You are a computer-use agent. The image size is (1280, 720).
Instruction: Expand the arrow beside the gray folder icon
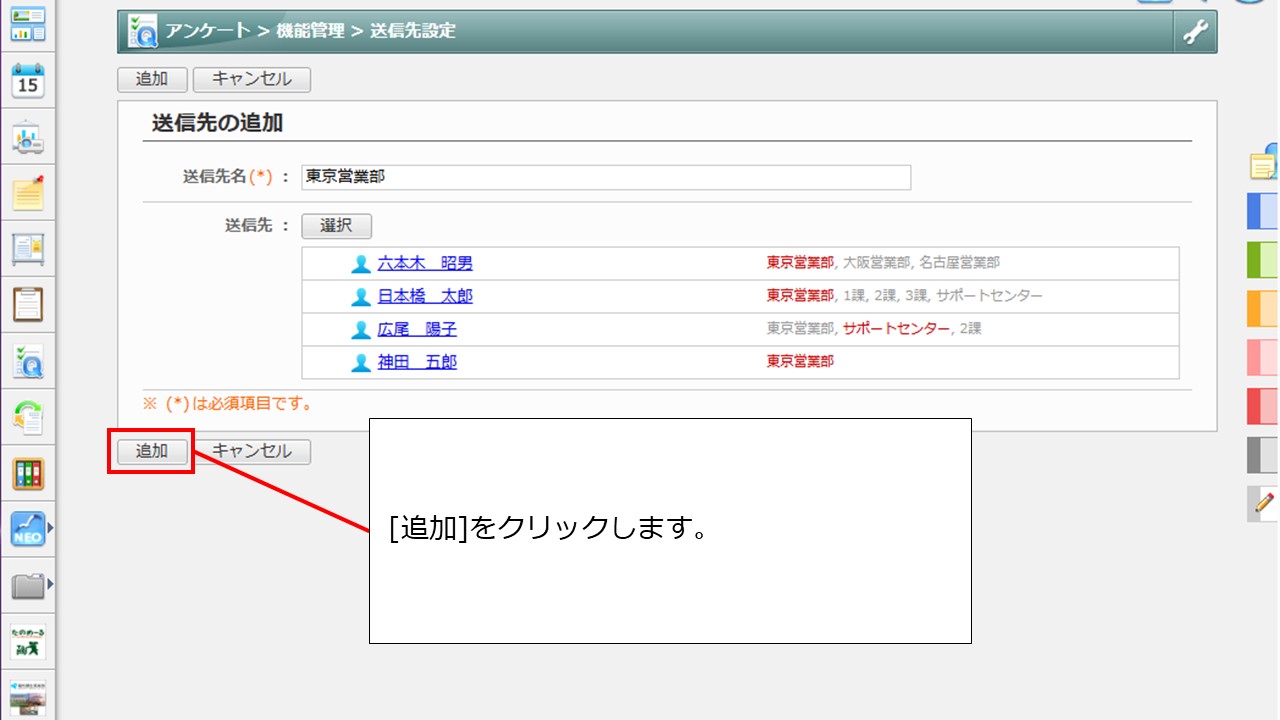click(50, 583)
